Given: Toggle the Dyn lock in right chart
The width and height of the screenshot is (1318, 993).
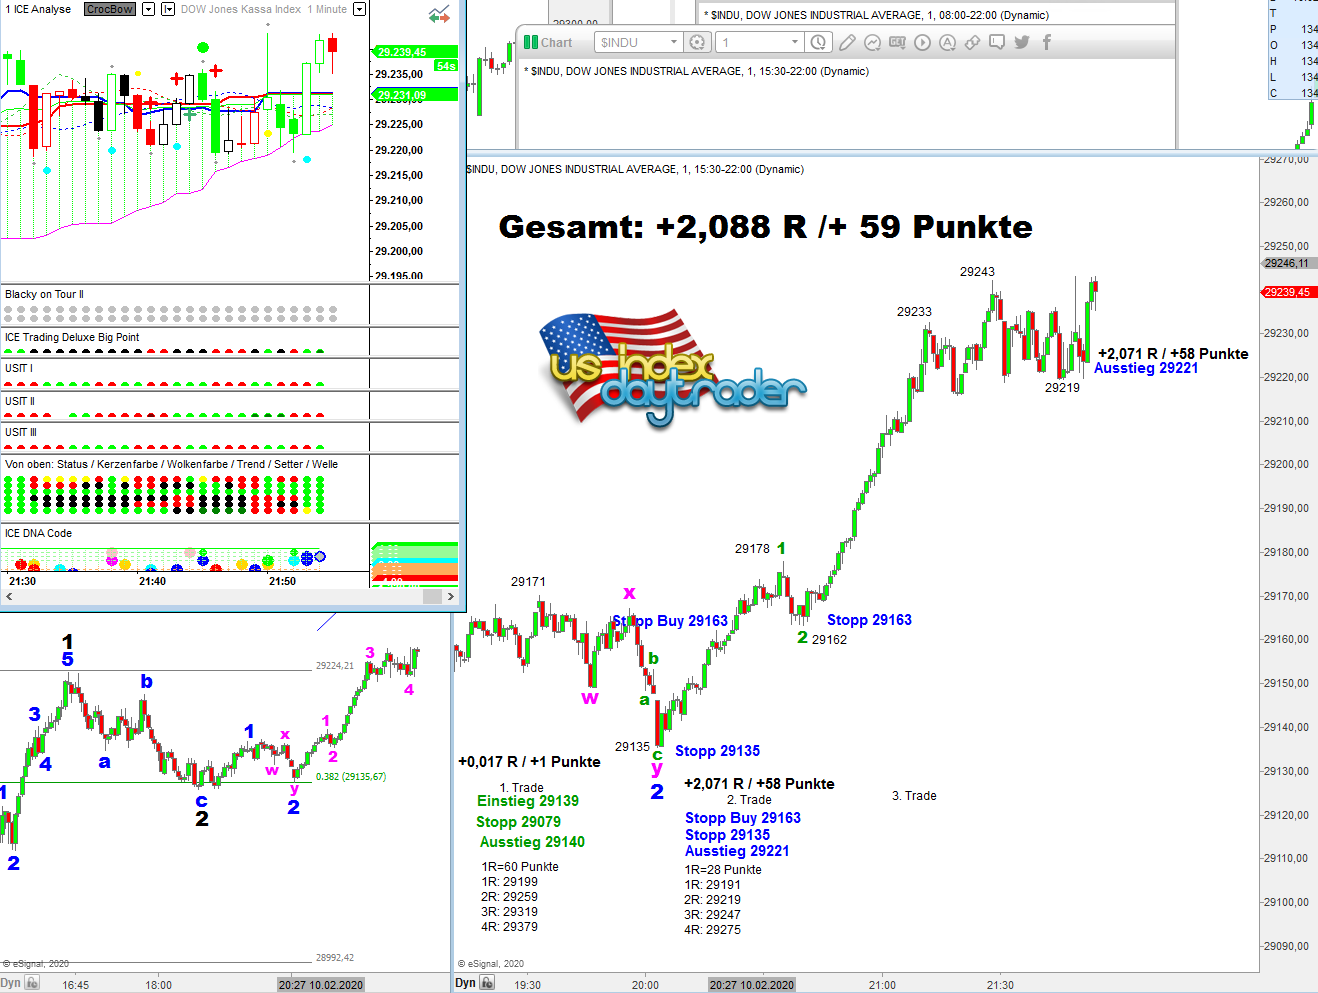Looking at the screenshot, I should [487, 983].
